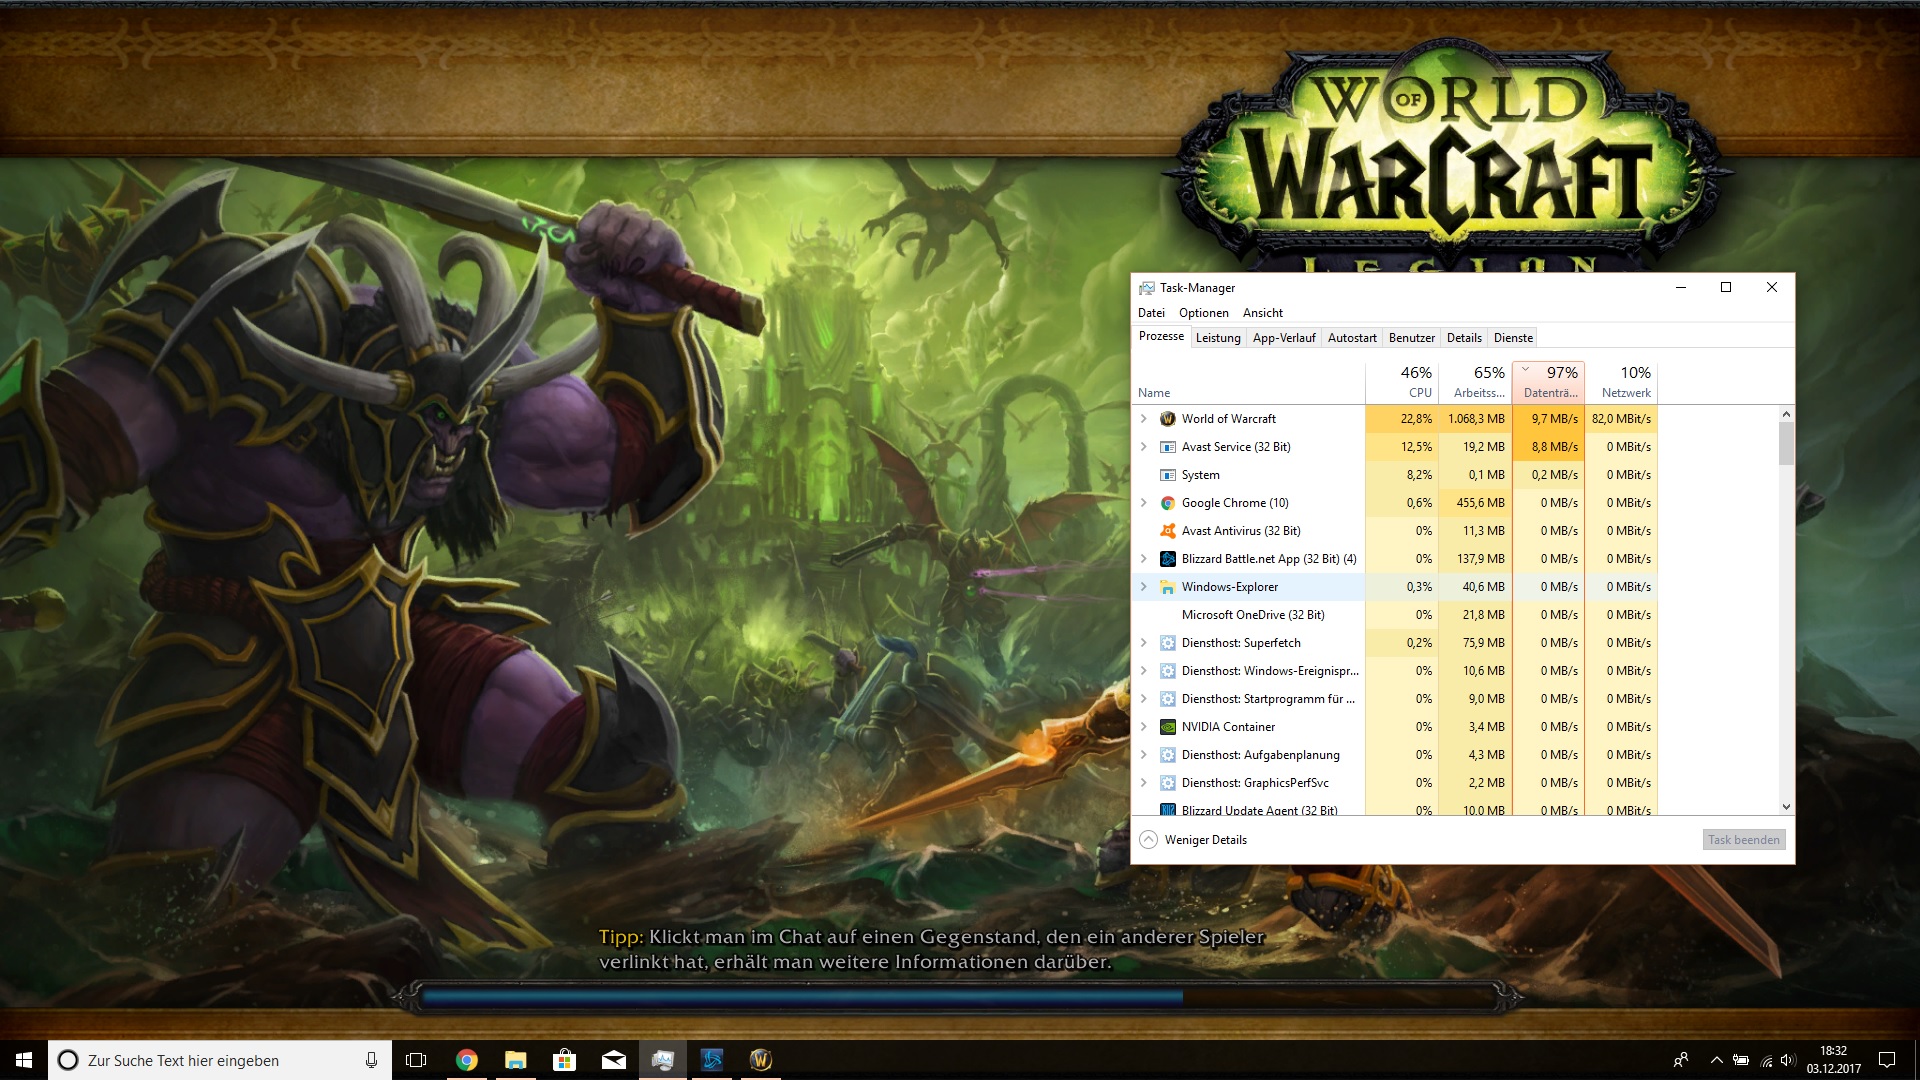
Task: Open World of Warcraft from taskbar
Action: [760, 1060]
